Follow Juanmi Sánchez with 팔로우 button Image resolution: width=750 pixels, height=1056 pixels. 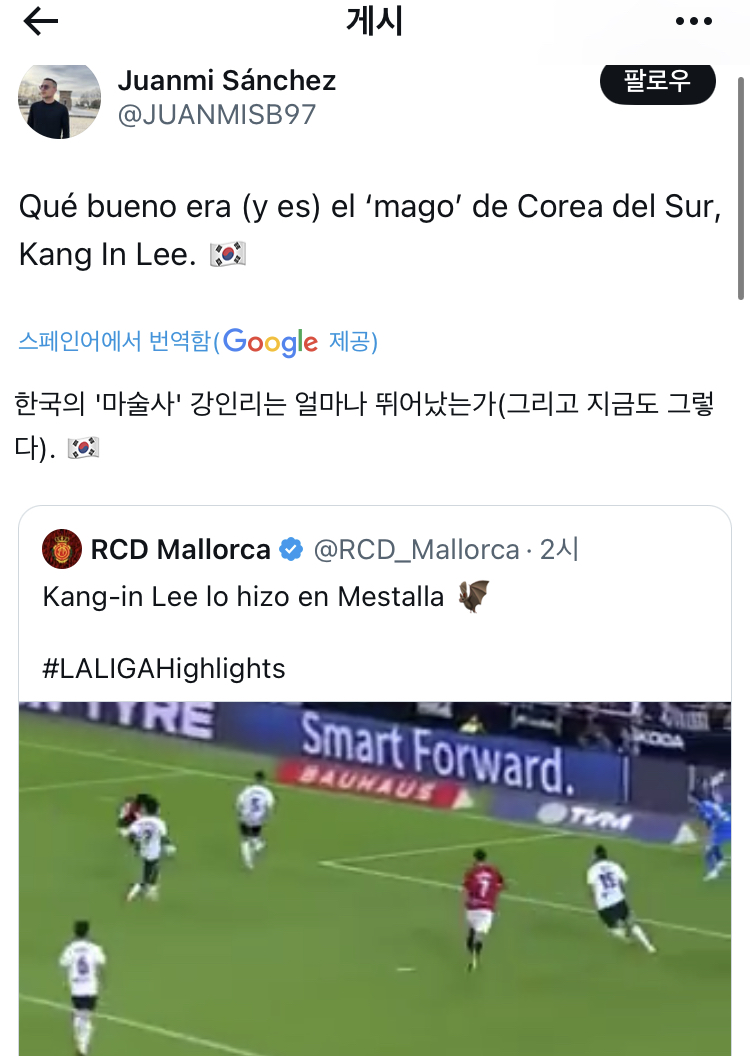[x=657, y=82]
